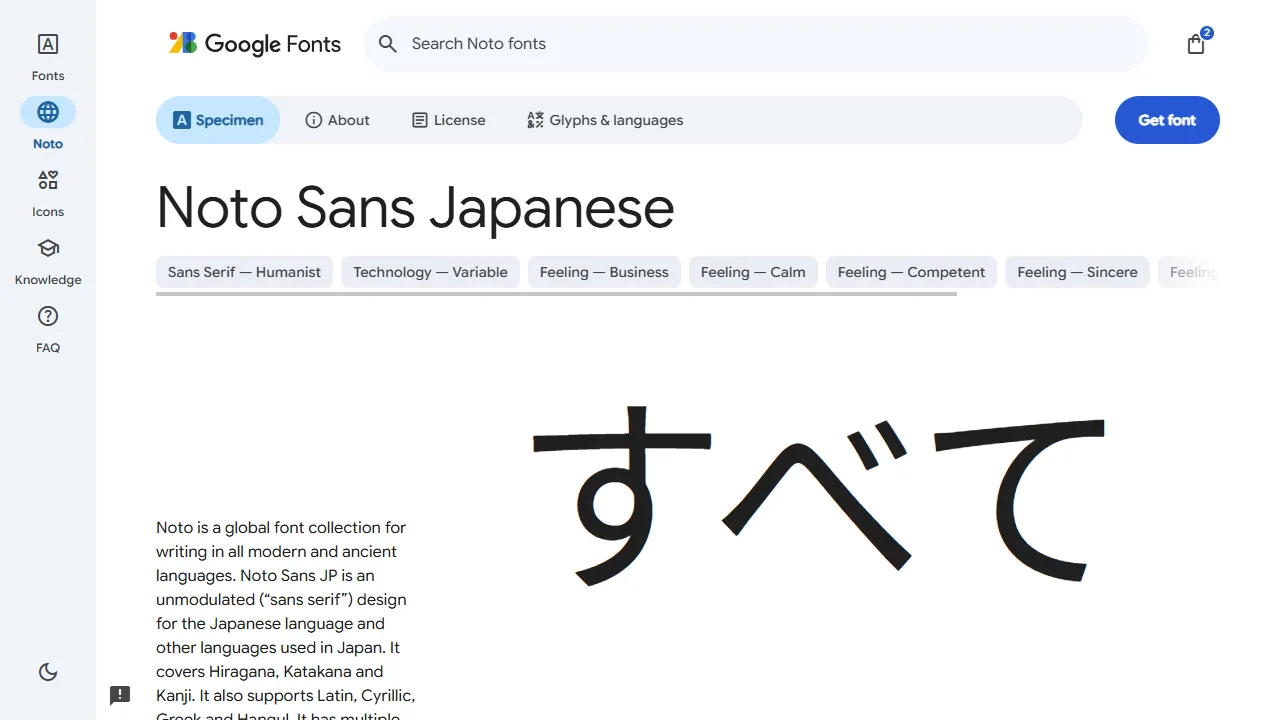Select the Feeling — Competent tag
The width and height of the screenshot is (1280, 720).
(911, 272)
